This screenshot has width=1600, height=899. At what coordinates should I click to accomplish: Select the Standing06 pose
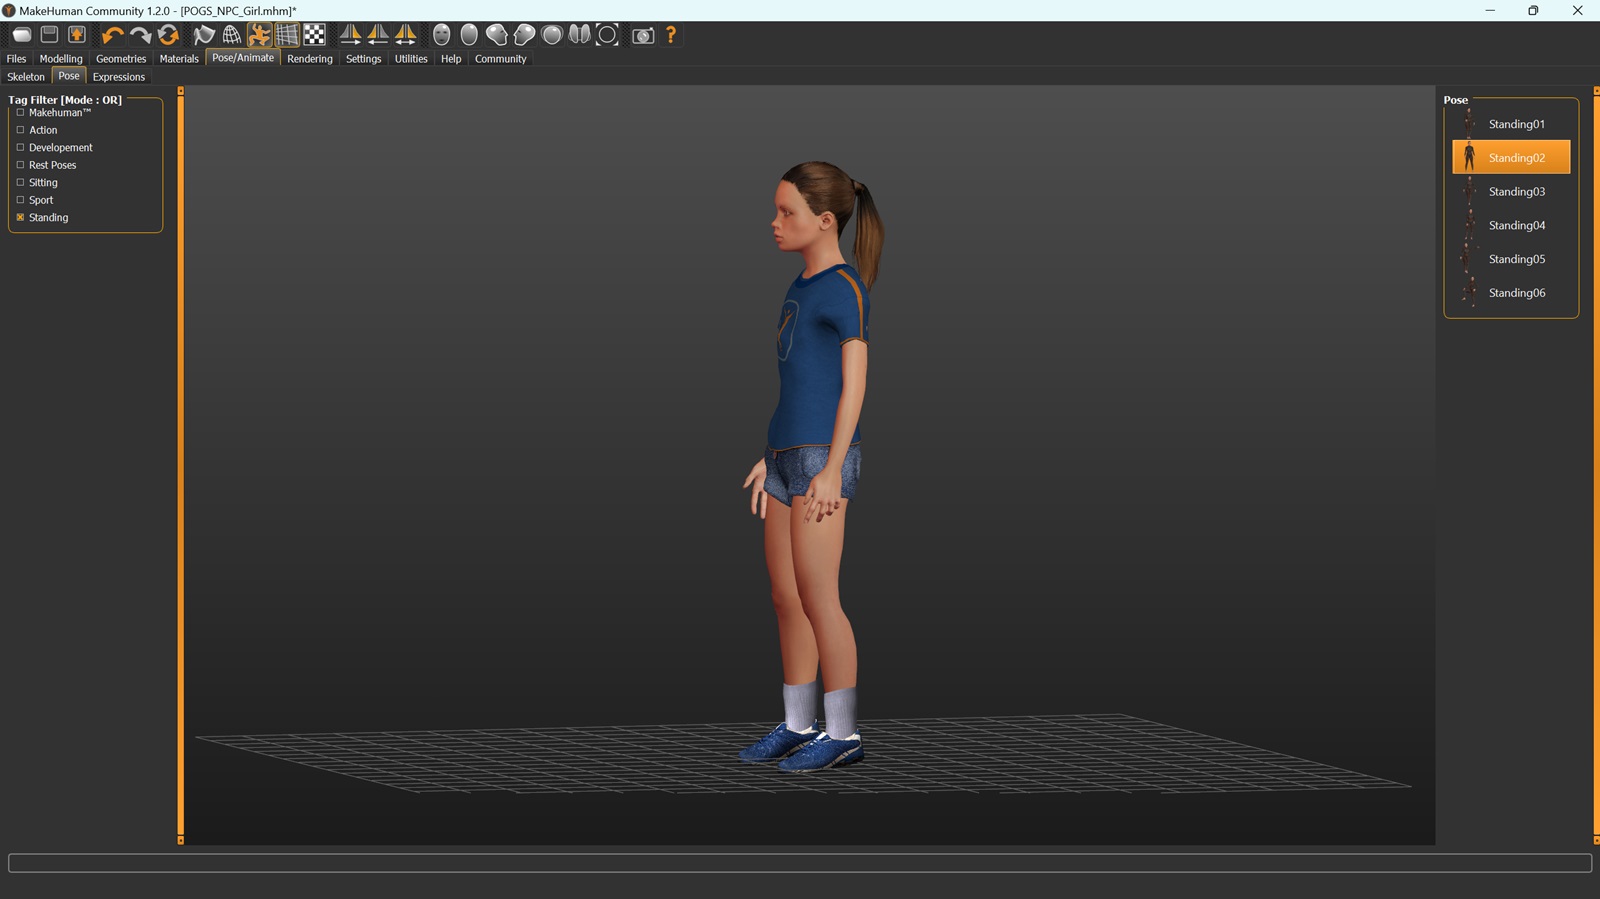point(1511,293)
